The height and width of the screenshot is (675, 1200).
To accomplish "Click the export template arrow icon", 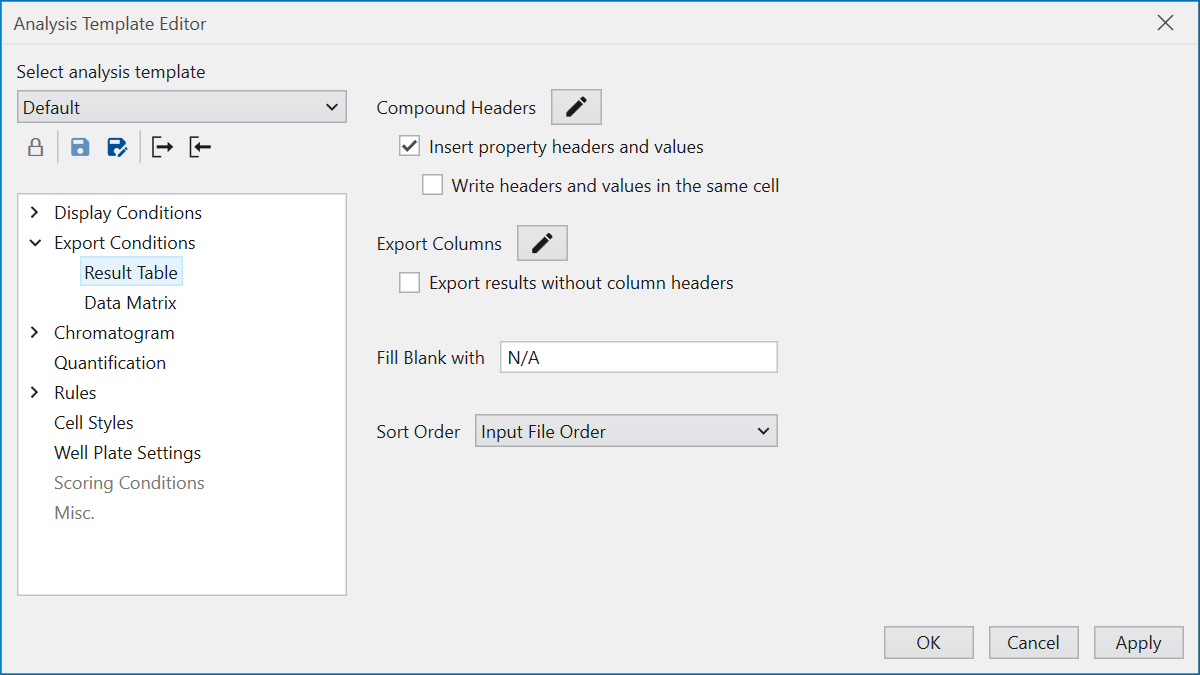I will click(x=162, y=148).
